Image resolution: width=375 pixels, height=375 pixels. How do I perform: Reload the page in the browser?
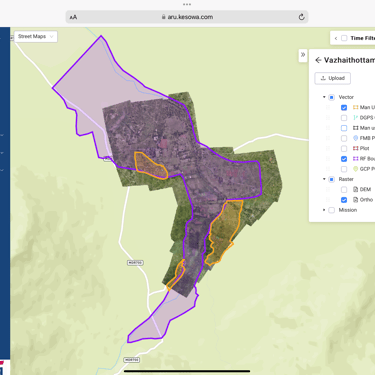(301, 17)
